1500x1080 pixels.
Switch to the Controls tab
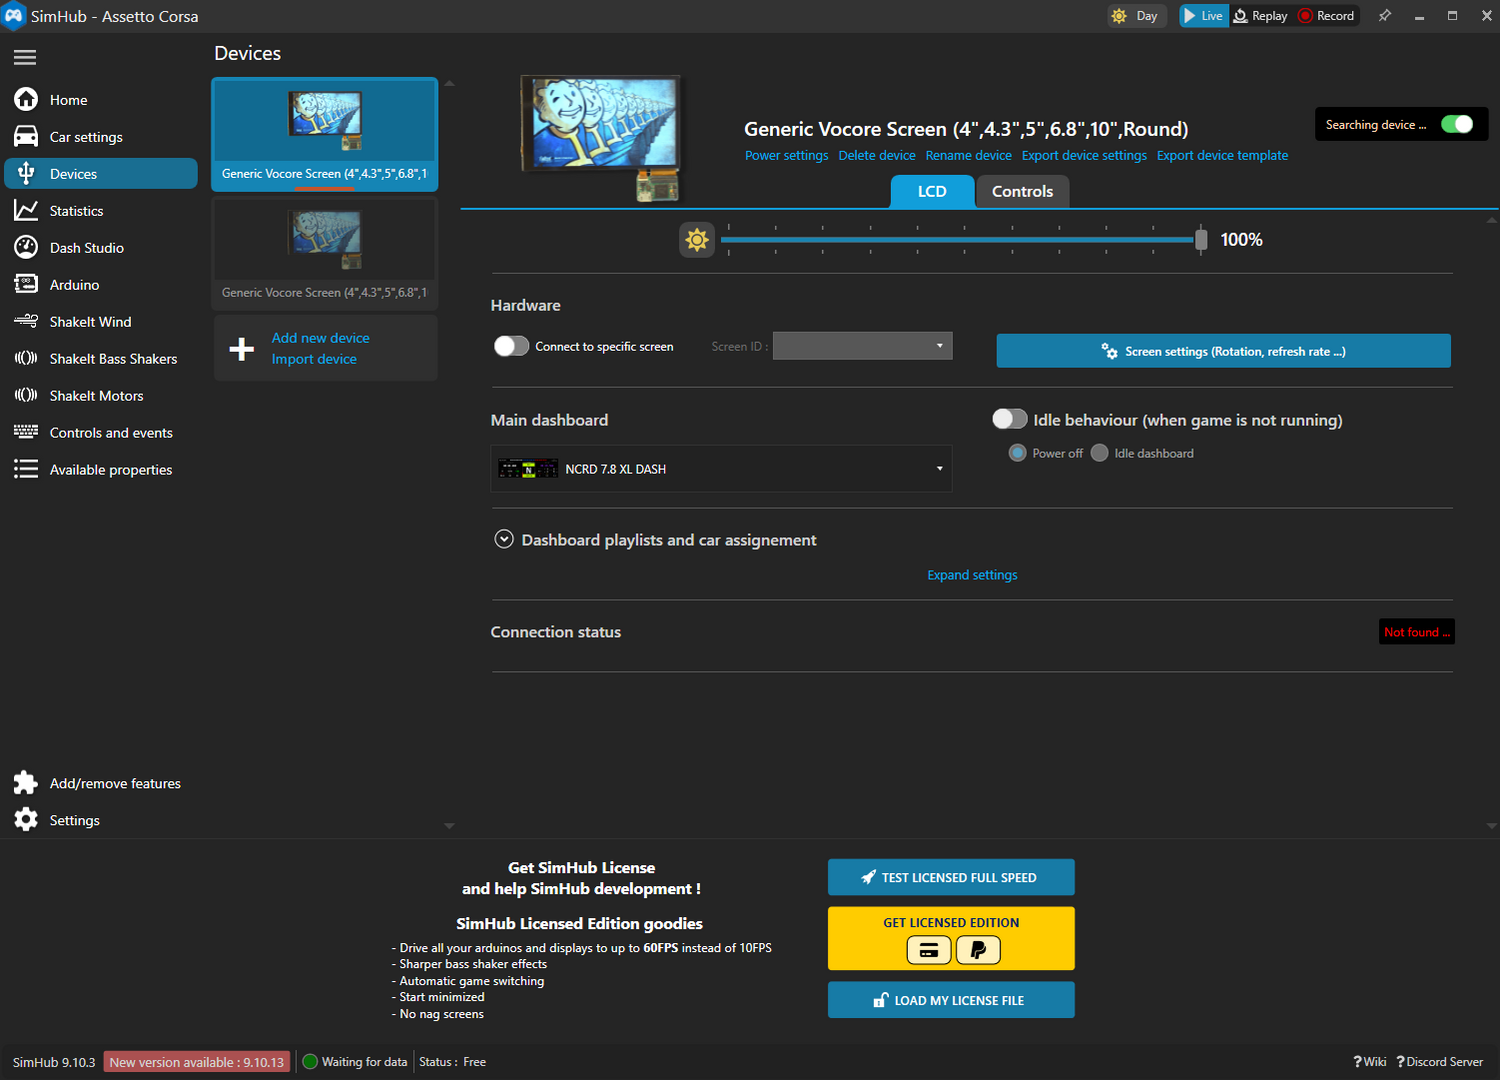point(1022,191)
